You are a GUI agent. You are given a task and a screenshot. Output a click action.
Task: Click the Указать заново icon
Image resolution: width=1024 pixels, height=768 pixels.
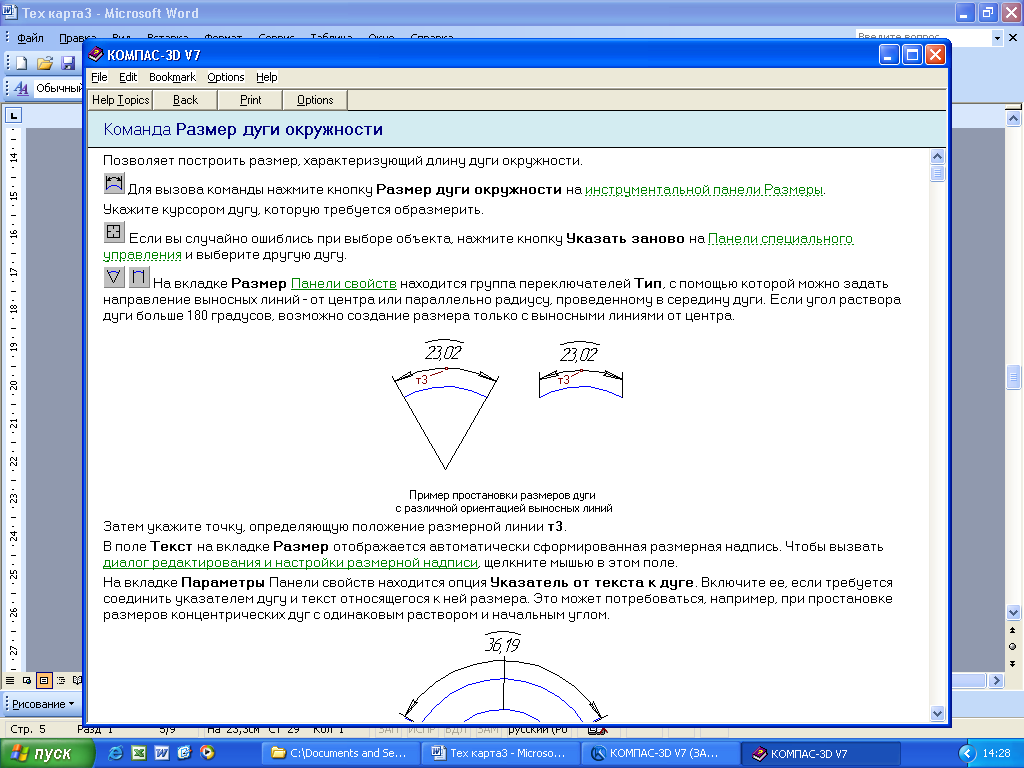pos(114,232)
